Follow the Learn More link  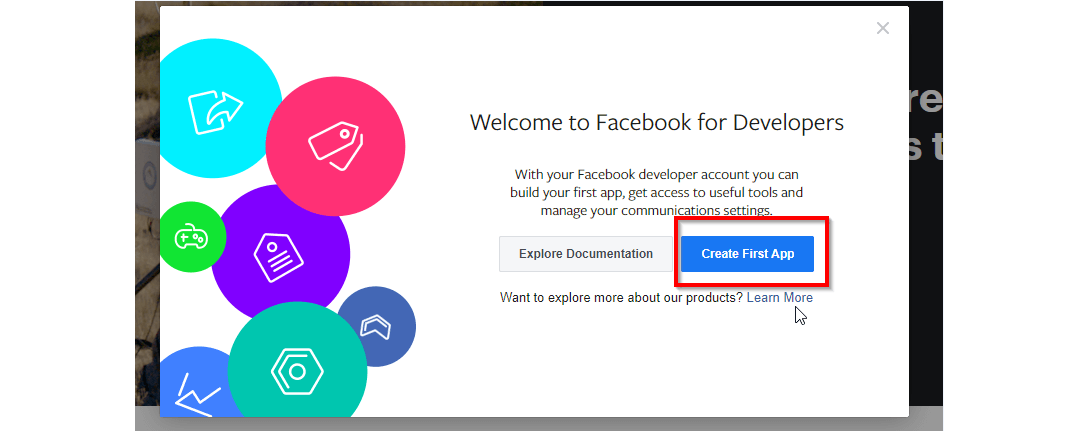point(780,297)
